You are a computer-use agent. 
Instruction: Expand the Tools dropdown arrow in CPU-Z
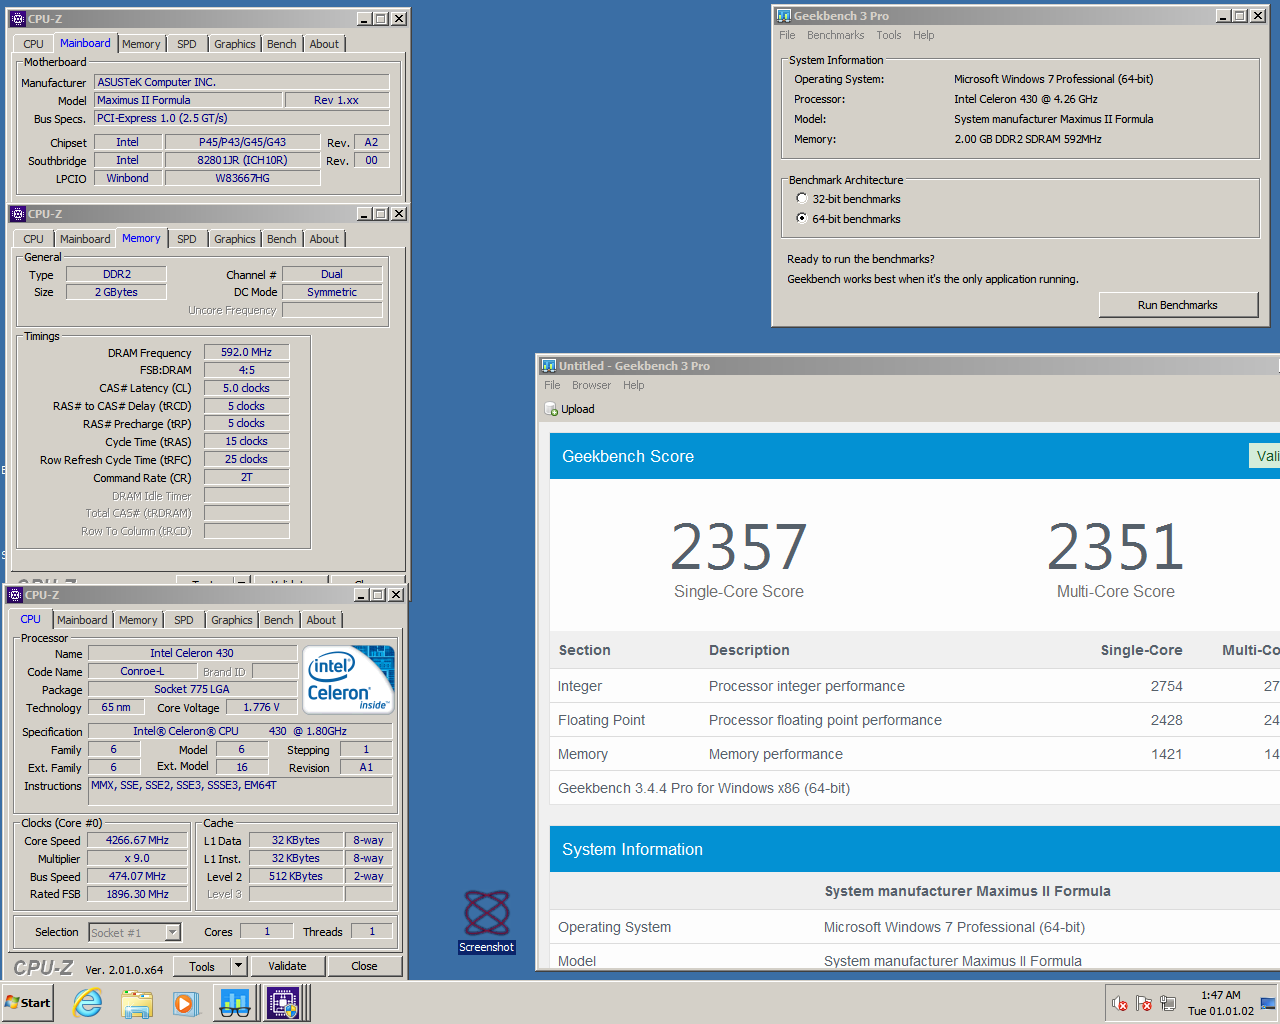tap(239, 966)
